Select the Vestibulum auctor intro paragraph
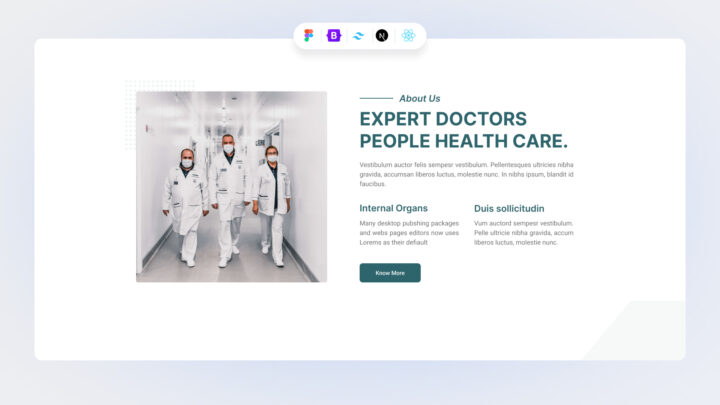 [x=467, y=174]
